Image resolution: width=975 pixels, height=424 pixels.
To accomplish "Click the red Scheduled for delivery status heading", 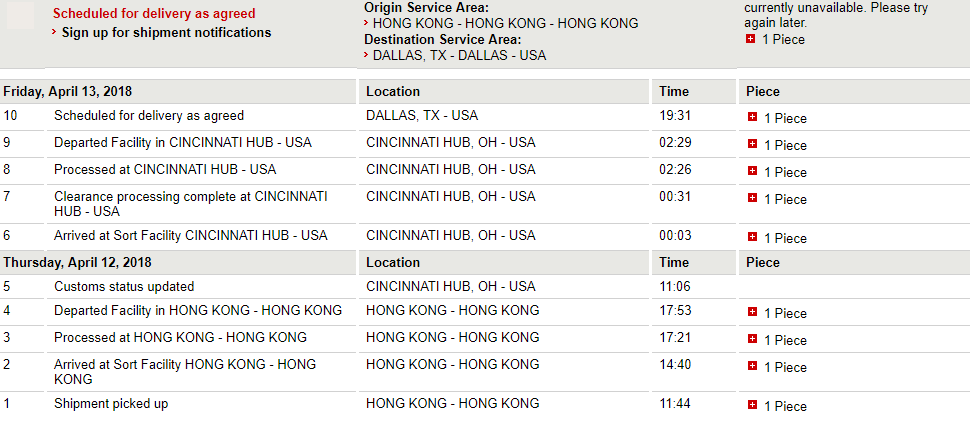I will [x=154, y=14].
